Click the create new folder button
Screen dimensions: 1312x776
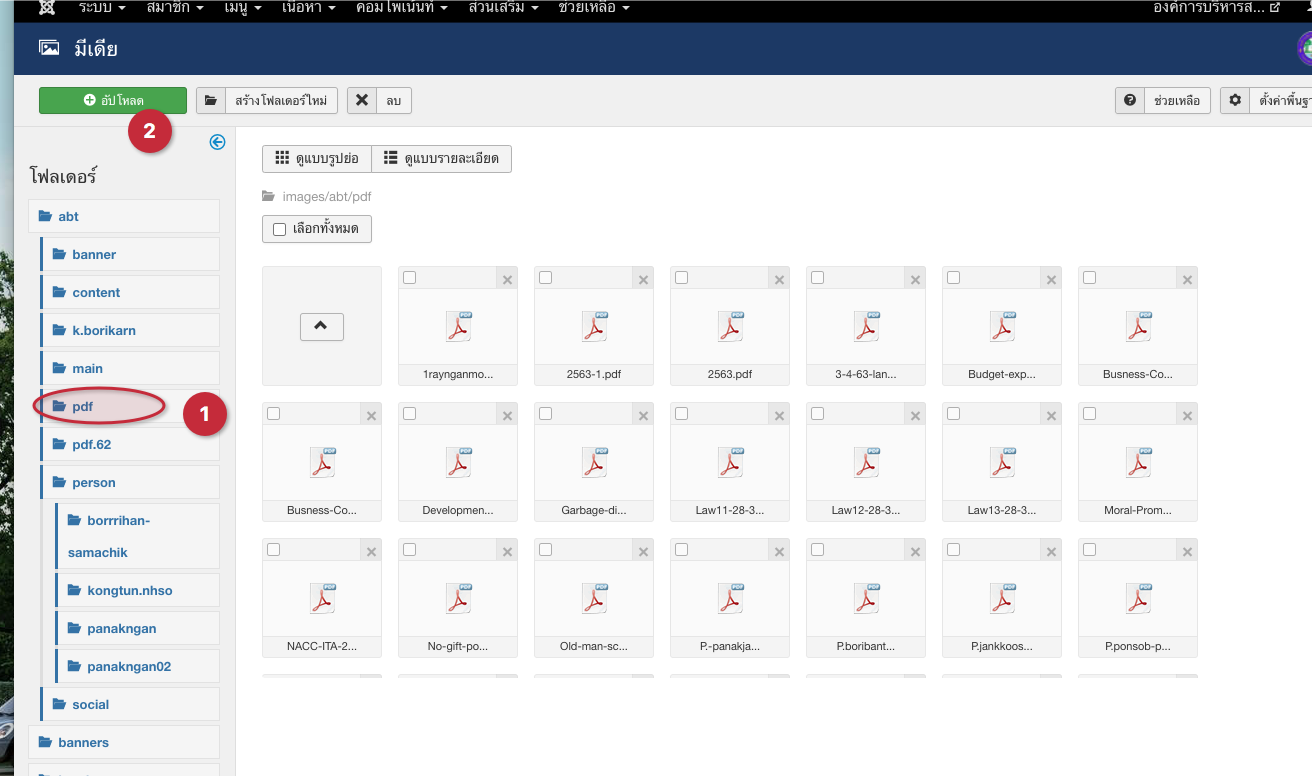[267, 101]
